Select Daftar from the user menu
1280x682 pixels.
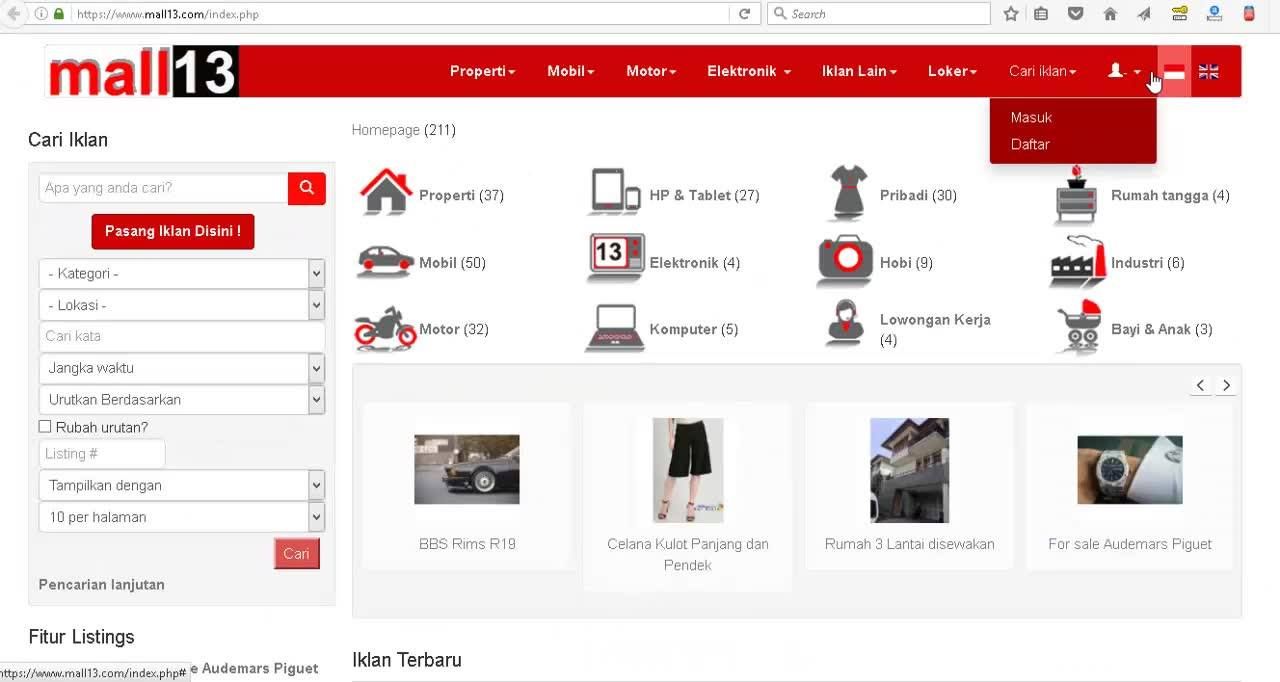[x=1030, y=144]
